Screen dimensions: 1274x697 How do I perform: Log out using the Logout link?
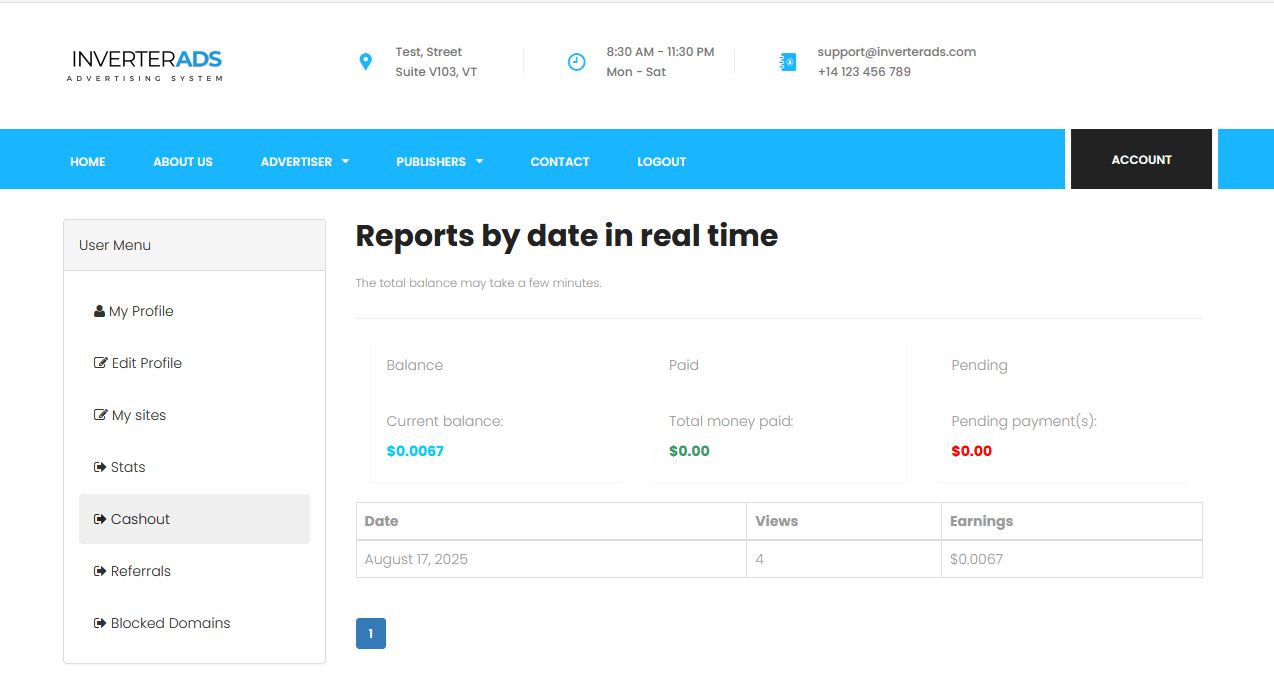coord(661,161)
